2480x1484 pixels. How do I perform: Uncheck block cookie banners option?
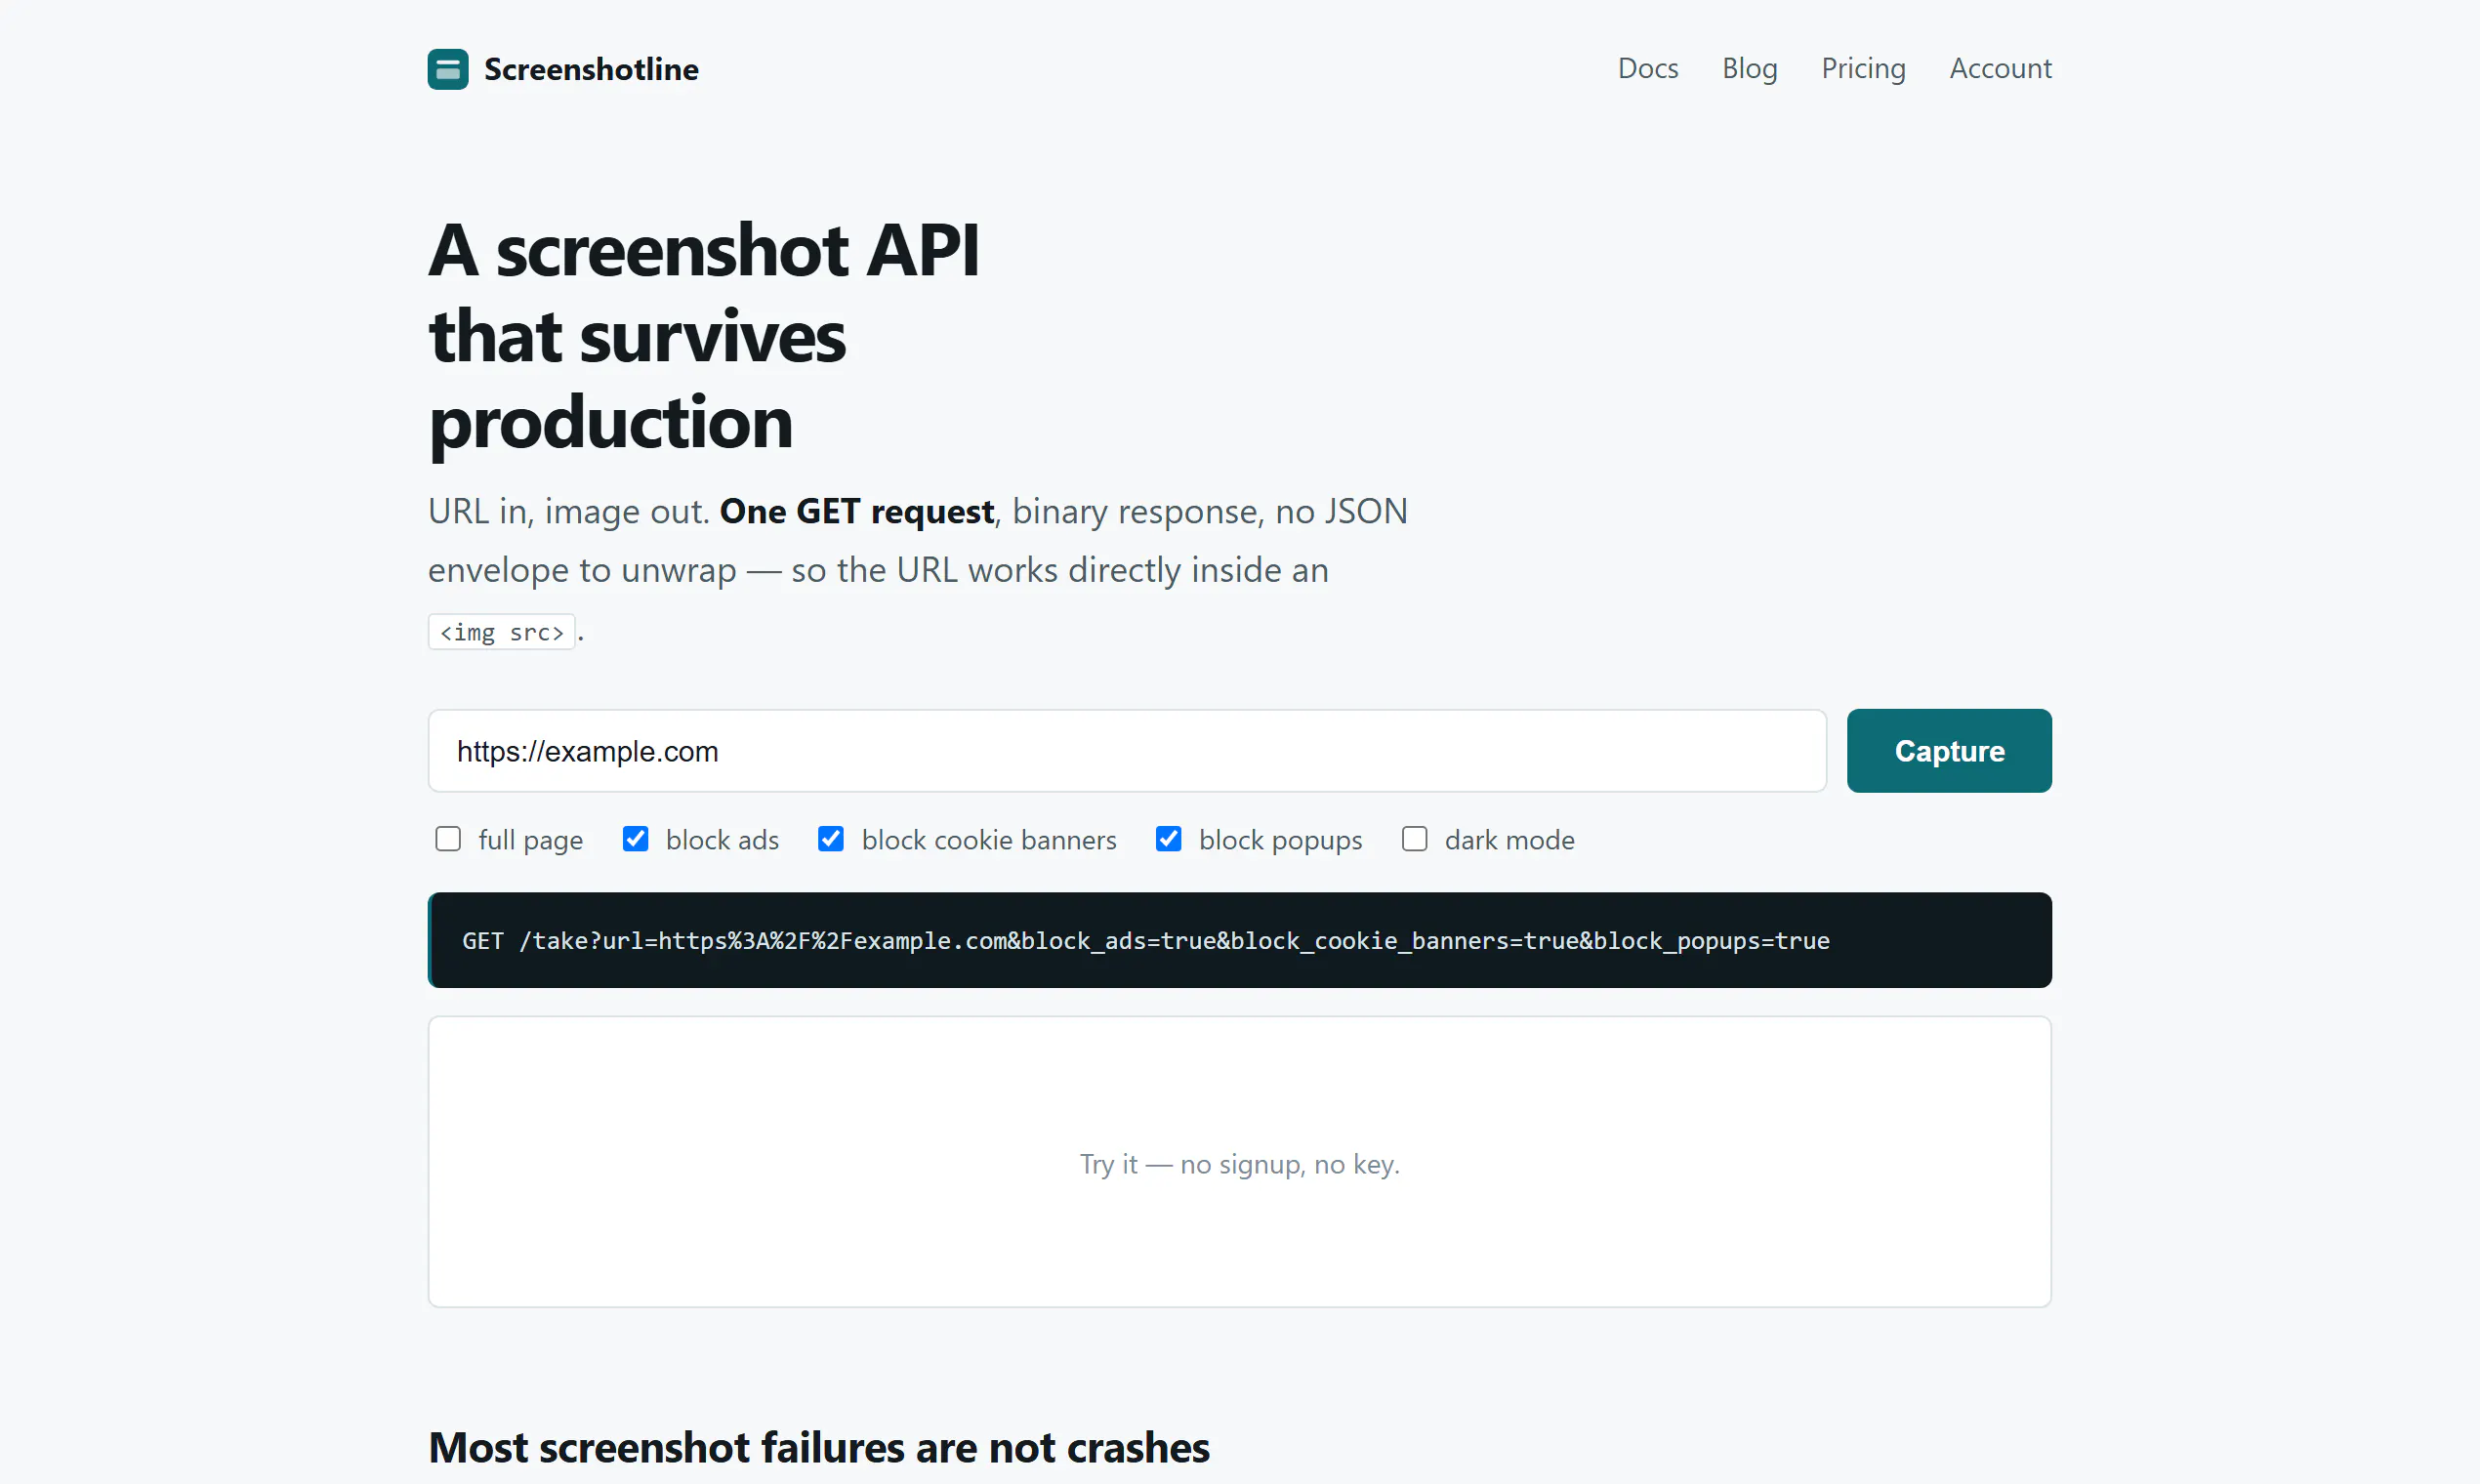[x=831, y=839]
